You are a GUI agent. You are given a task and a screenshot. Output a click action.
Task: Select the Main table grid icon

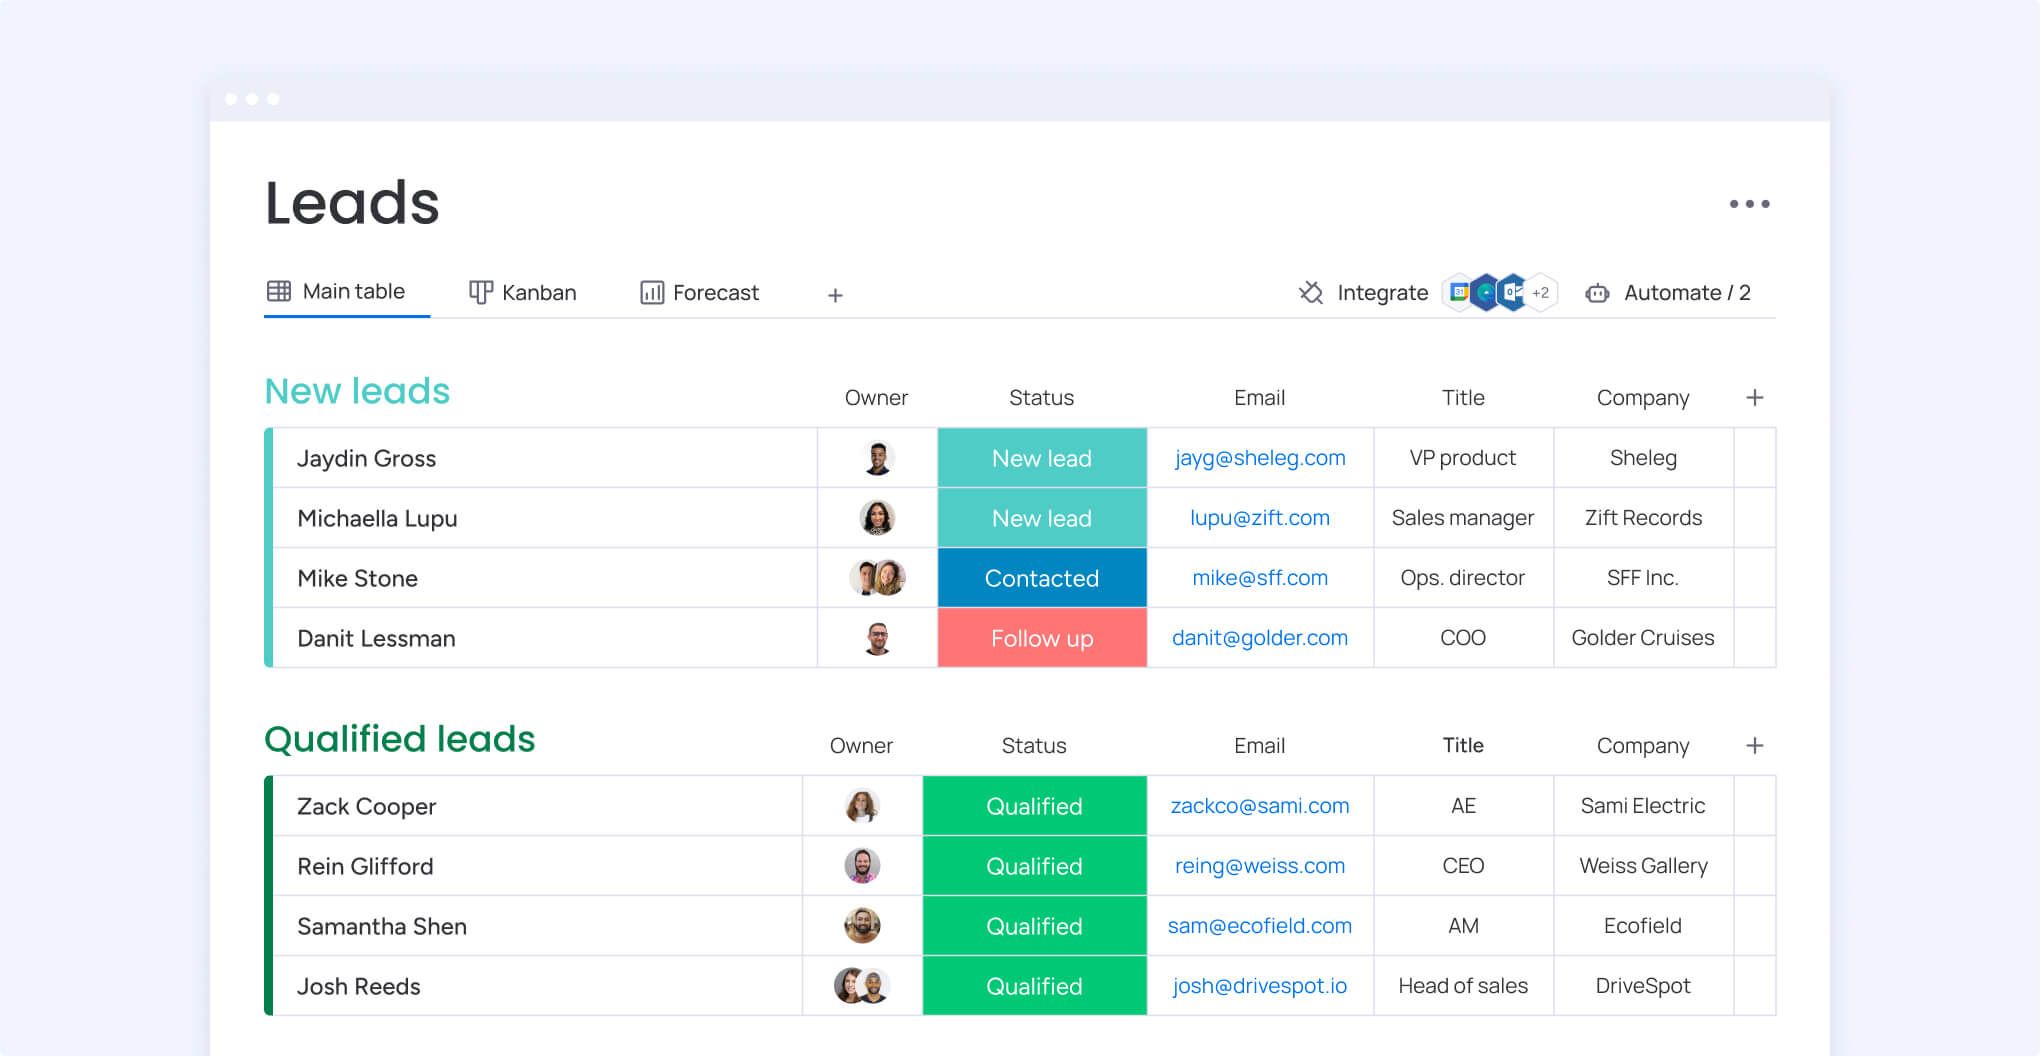278,291
